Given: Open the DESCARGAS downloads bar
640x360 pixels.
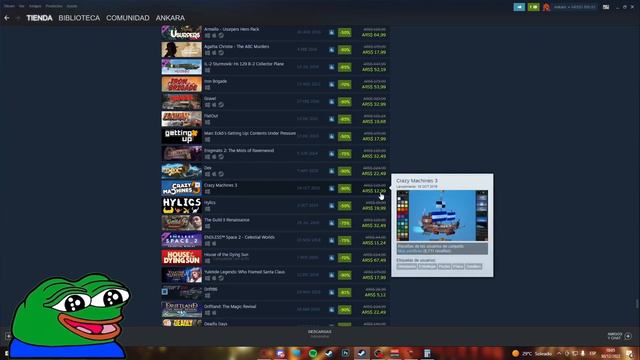Looking at the screenshot, I should tap(320, 333).
